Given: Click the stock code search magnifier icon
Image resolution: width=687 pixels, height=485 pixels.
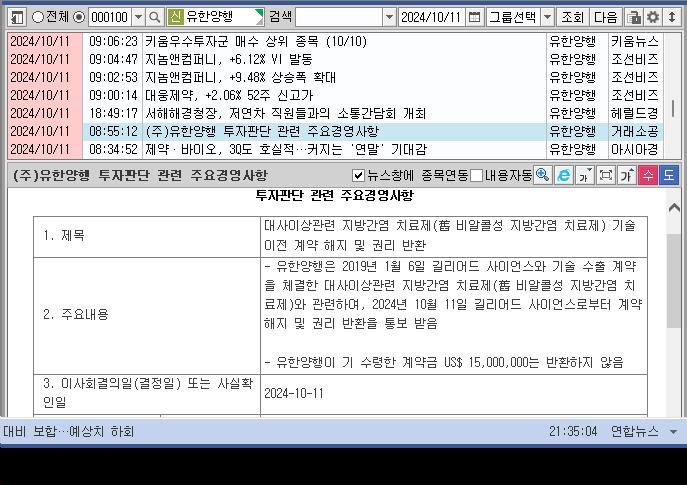Looking at the screenshot, I should click(155, 18).
